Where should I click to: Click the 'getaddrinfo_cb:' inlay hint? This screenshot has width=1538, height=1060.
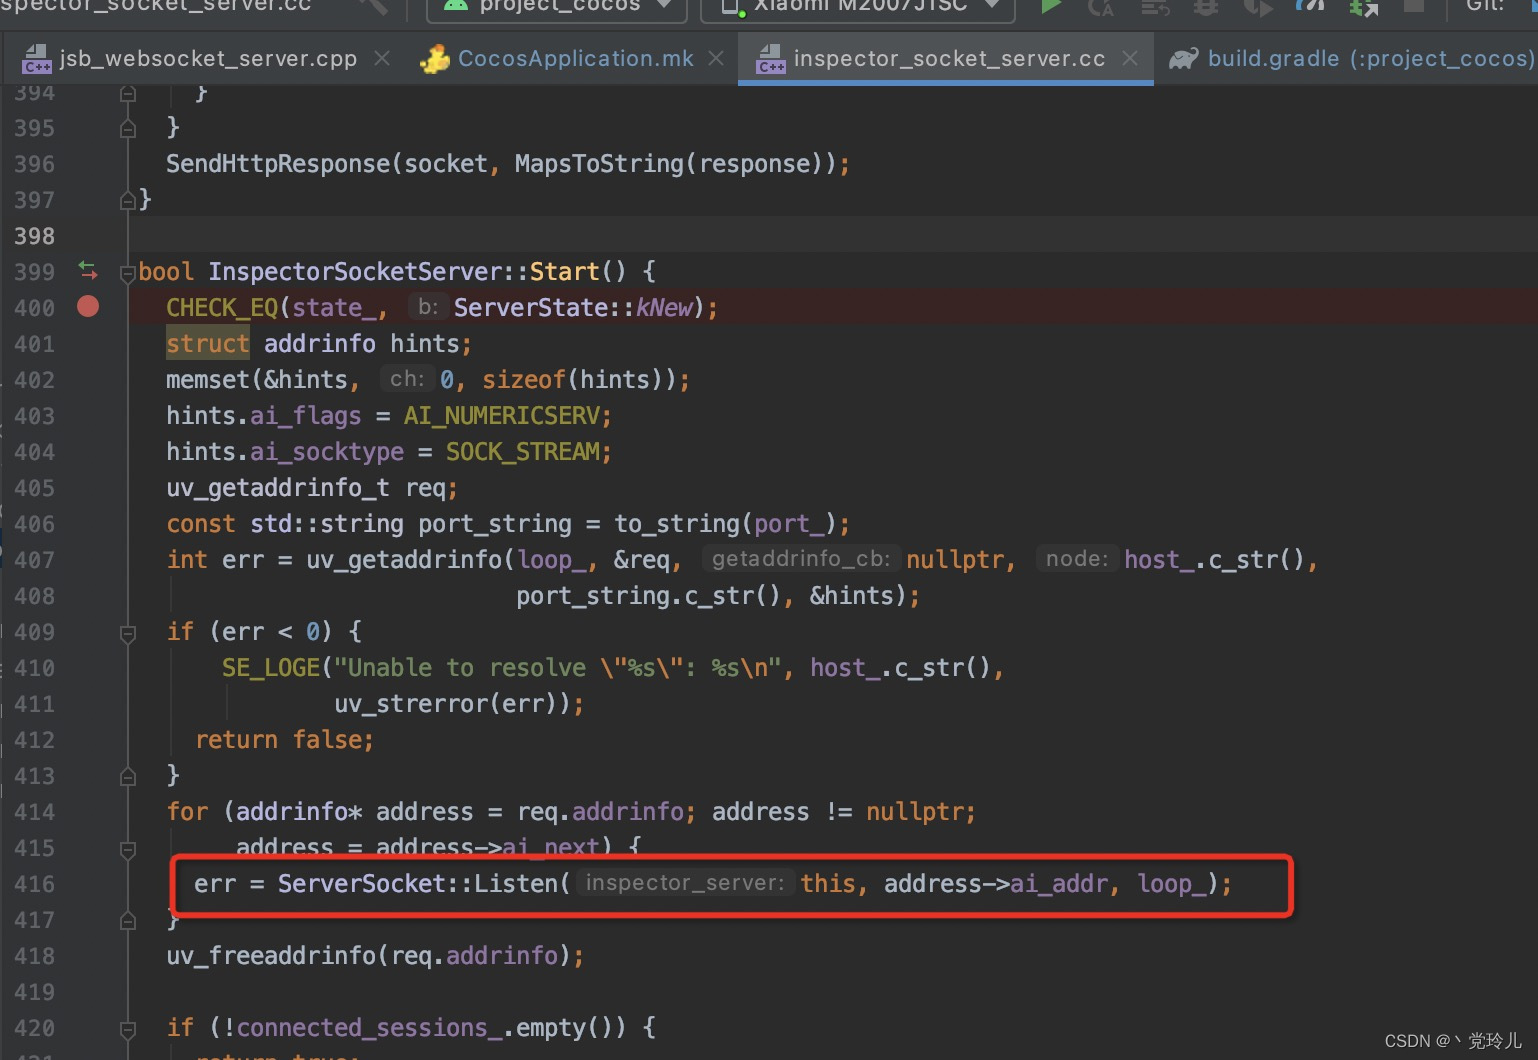[x=801, y=559]
